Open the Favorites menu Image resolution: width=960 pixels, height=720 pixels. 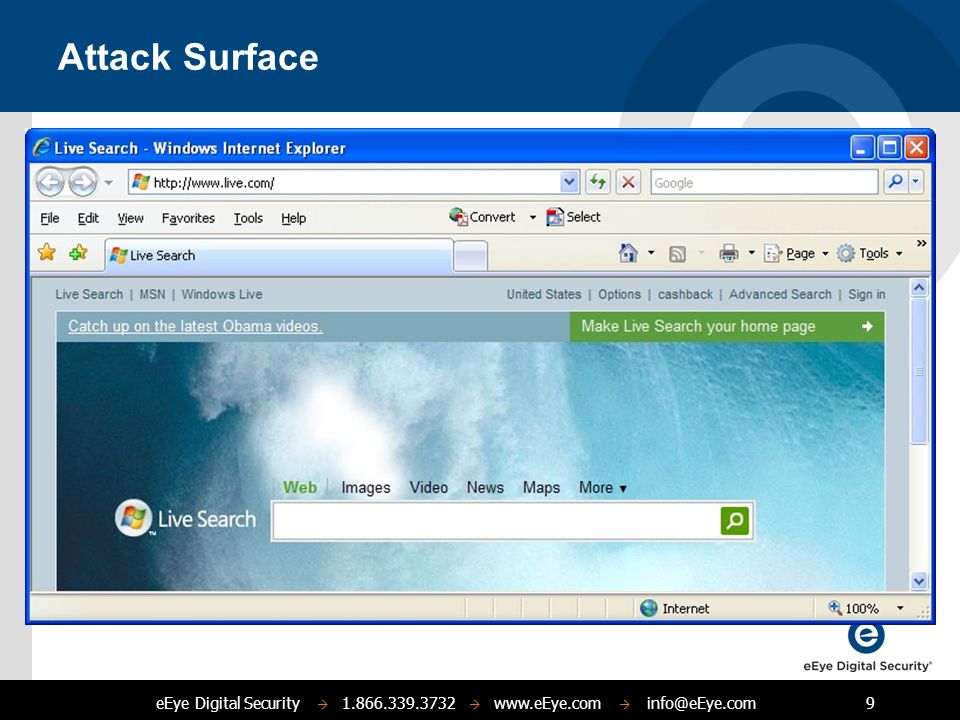188,218
